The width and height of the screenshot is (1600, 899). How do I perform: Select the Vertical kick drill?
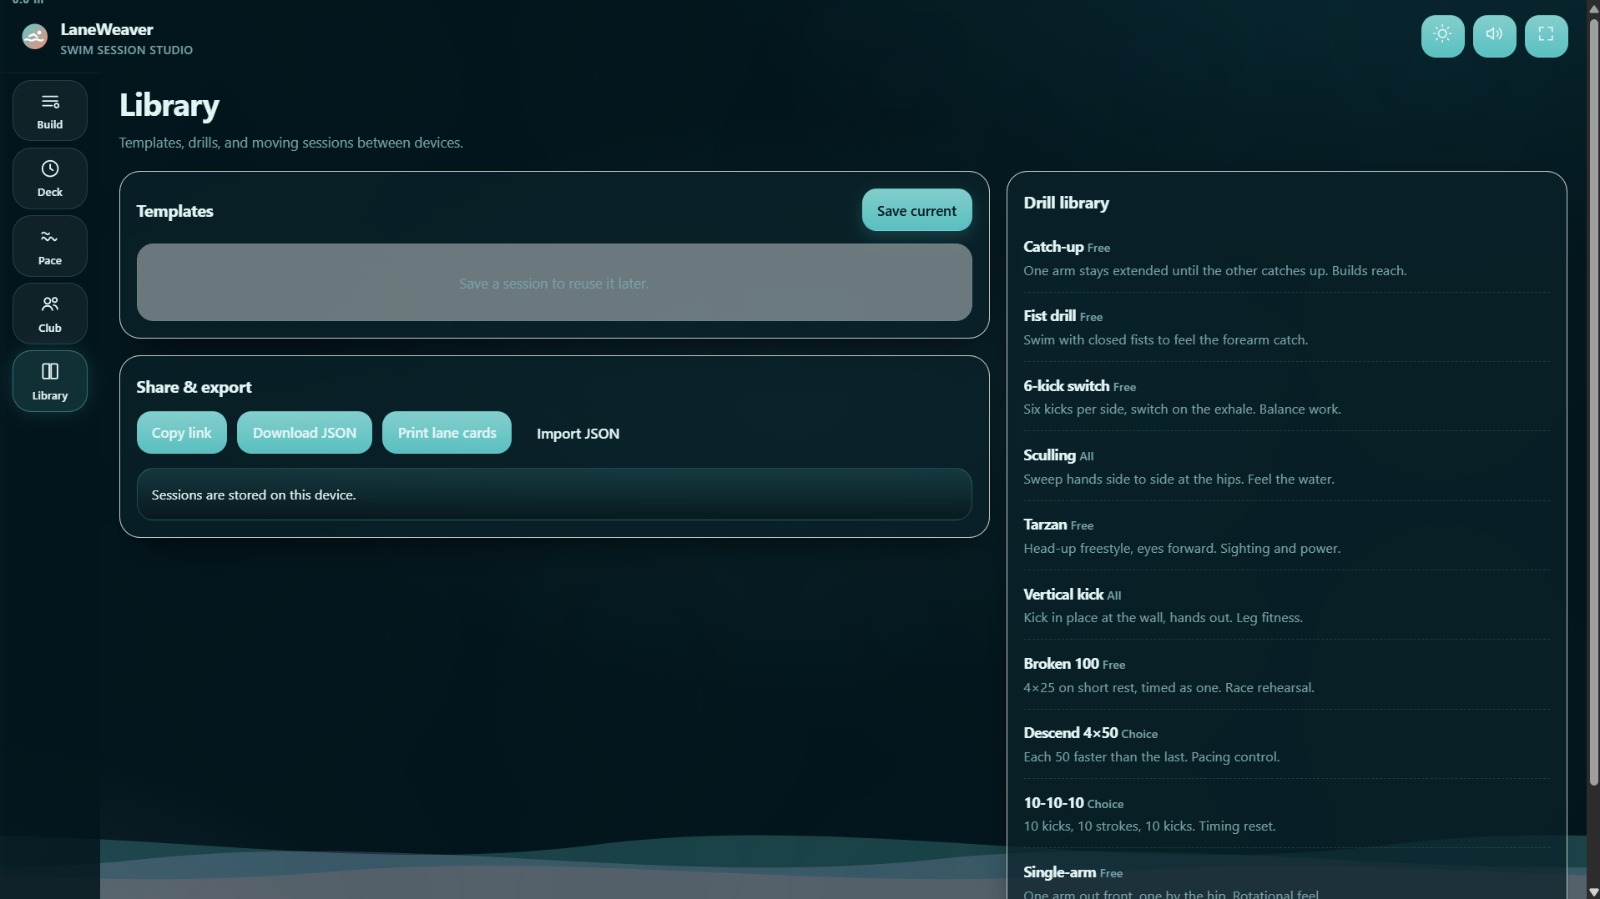(1286, 605)
